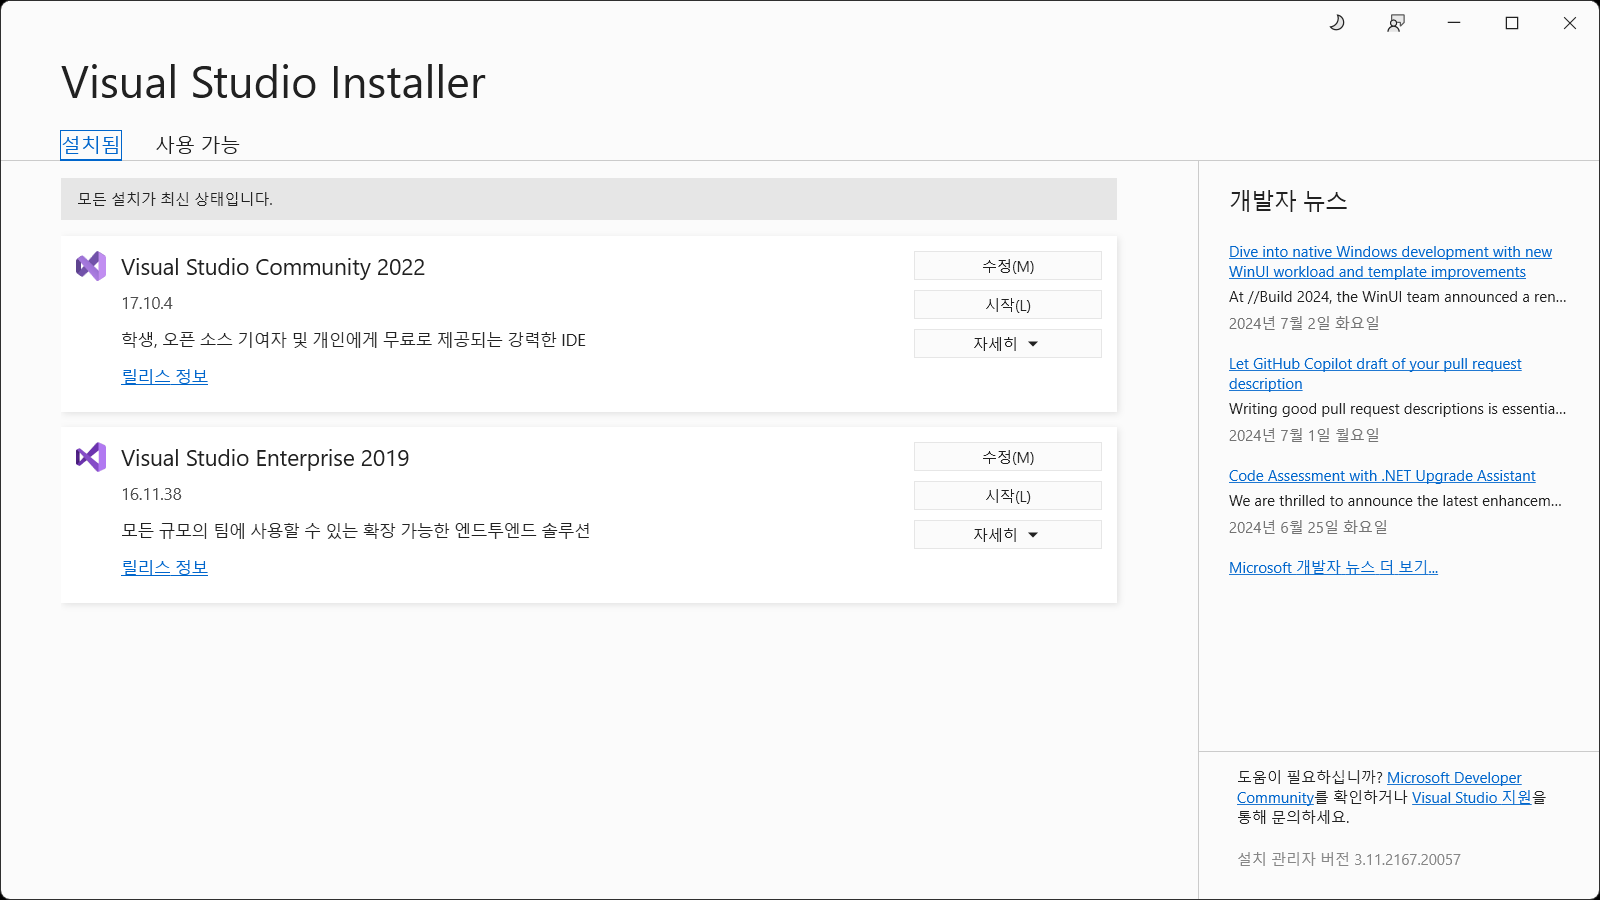Click 수정(M) for Enterprise 2019
Viewport: 1600px width, 900px height.
click(x=1008, y=457)
